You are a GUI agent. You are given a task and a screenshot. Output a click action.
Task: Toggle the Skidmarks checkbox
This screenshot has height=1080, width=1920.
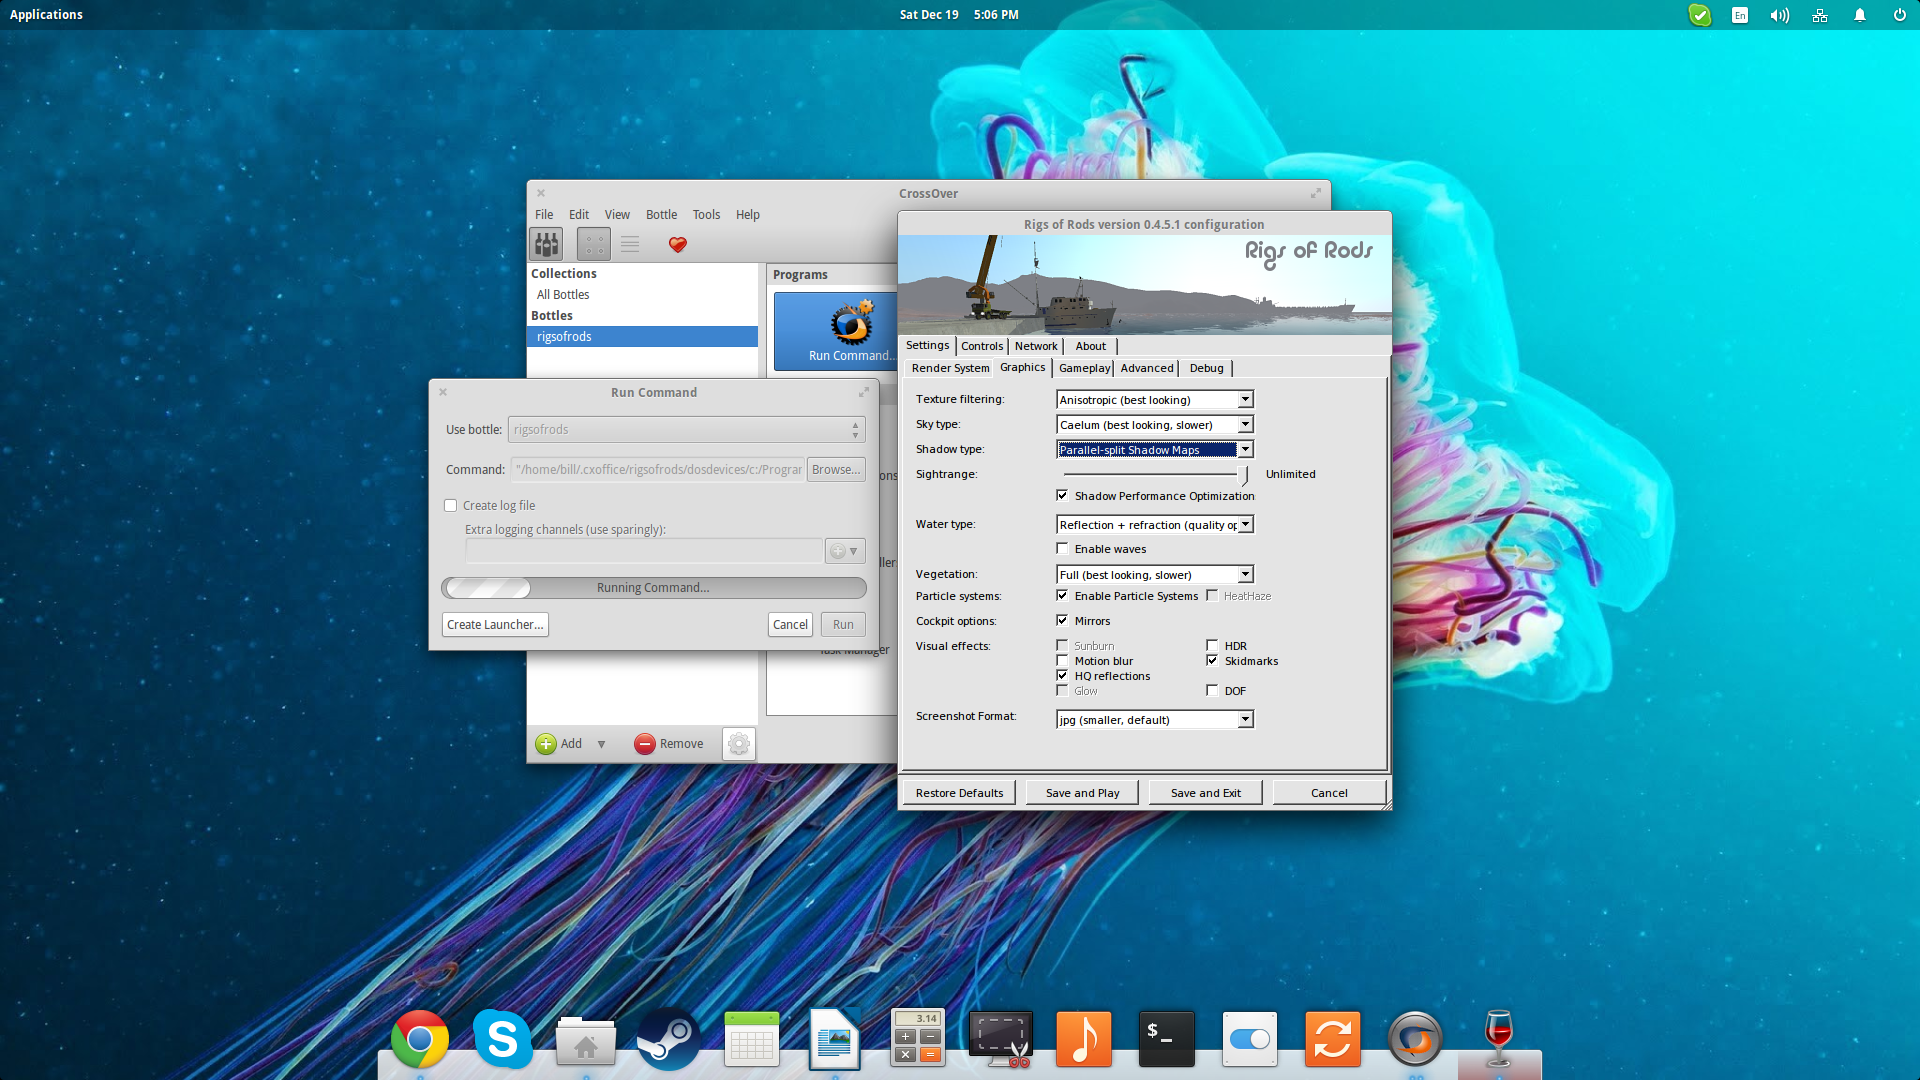pos(1212,660)
